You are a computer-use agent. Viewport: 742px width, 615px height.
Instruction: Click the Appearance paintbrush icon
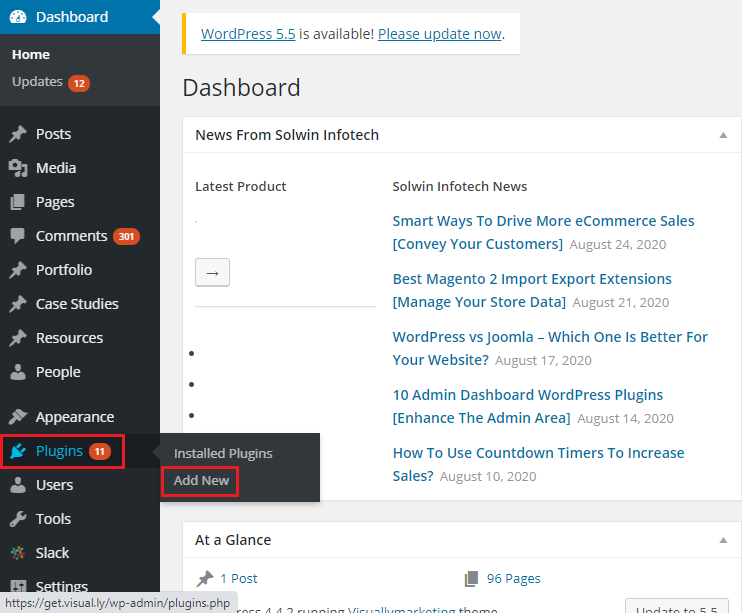pos(18,417)
